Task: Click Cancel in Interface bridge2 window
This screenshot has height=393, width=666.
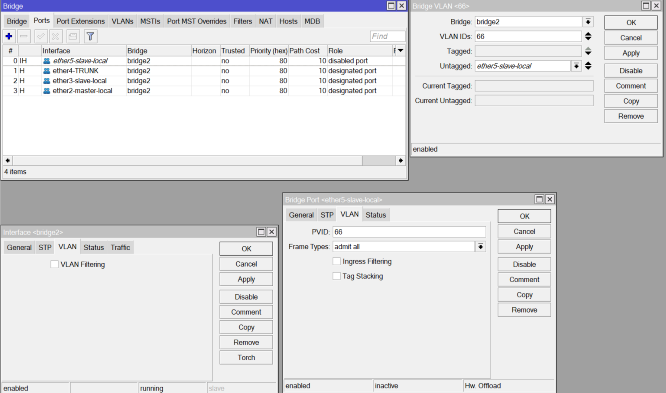Action: click(x=246, y=264)
